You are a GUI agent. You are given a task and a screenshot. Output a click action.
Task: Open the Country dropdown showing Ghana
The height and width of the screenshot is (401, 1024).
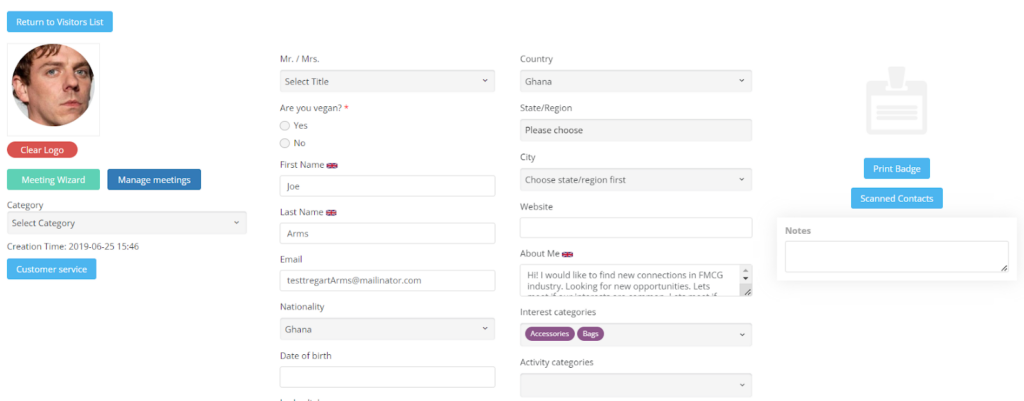click(x=635, y=81)
